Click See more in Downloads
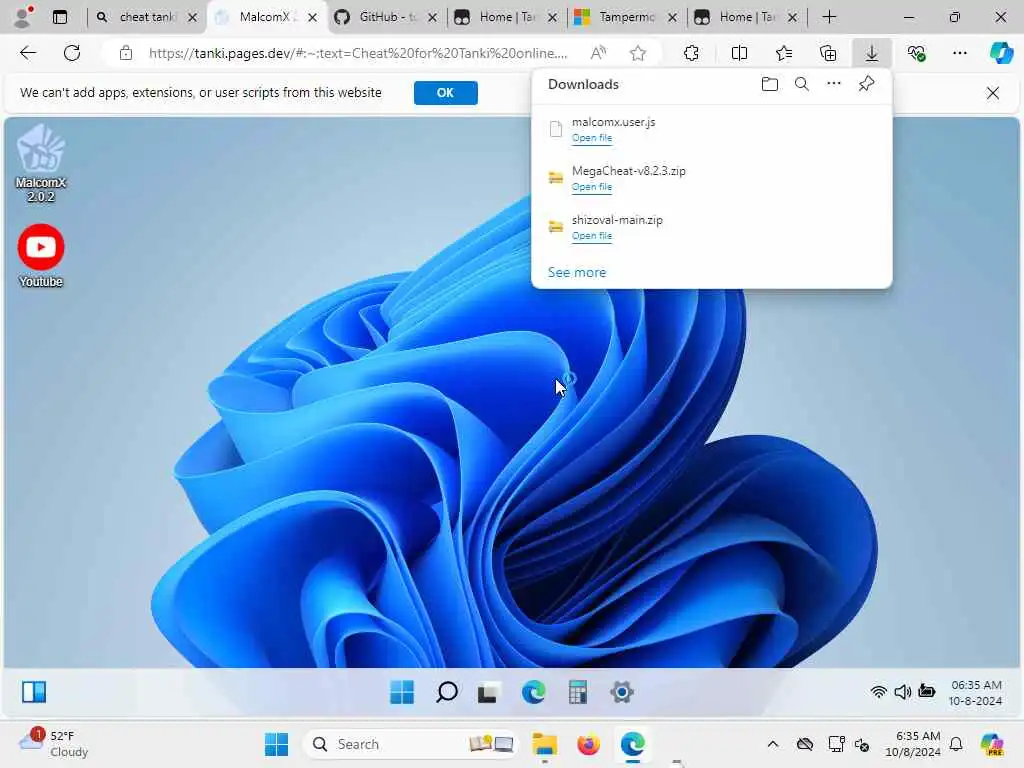The width and height of the screenshot is (1024, 768). coord(577,272)
